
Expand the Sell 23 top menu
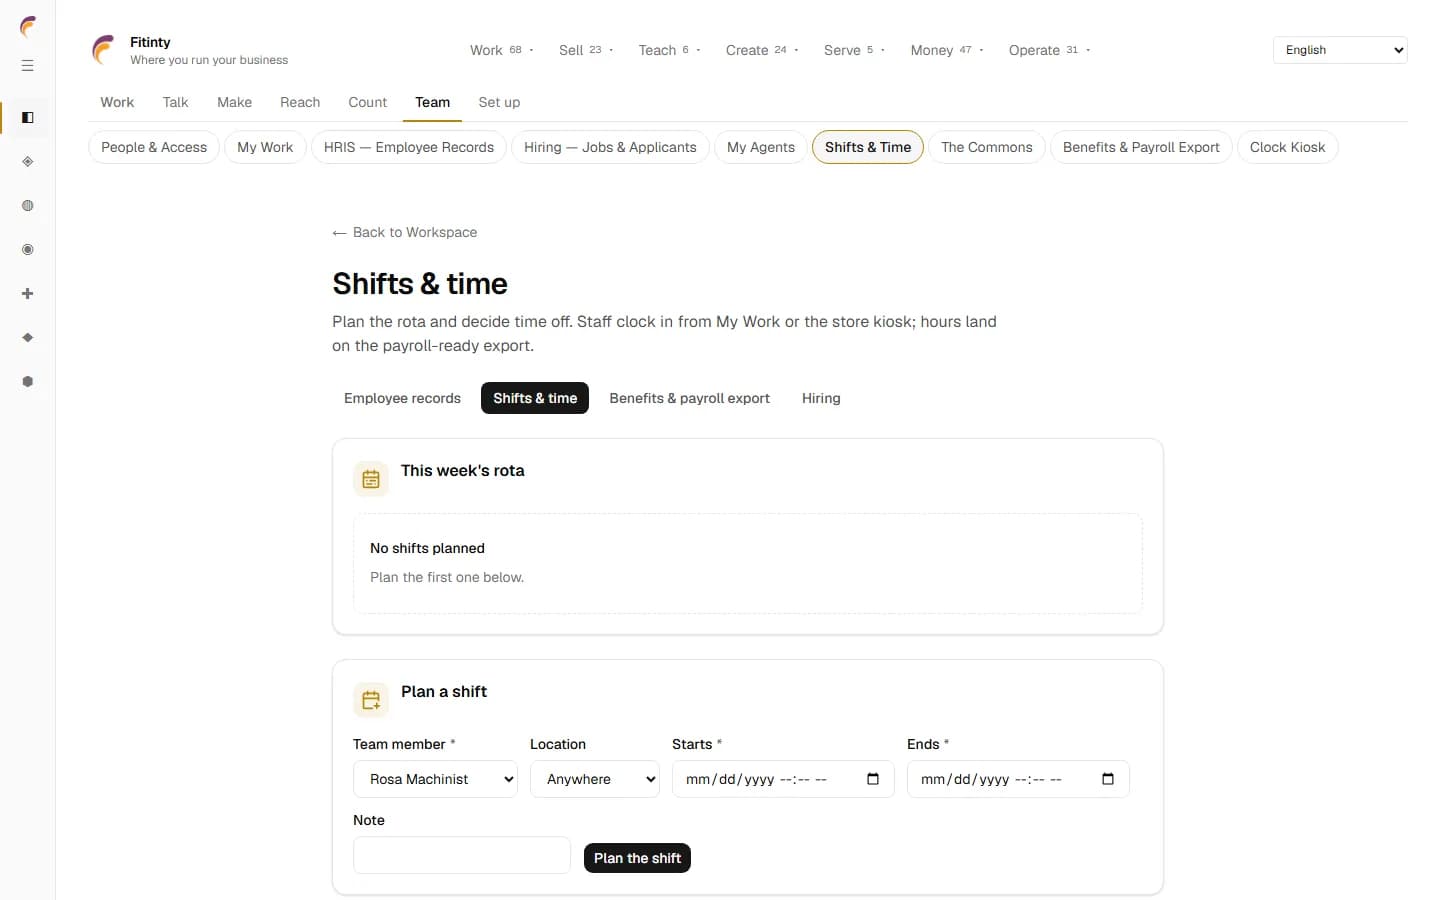click(x=586, y=50)
